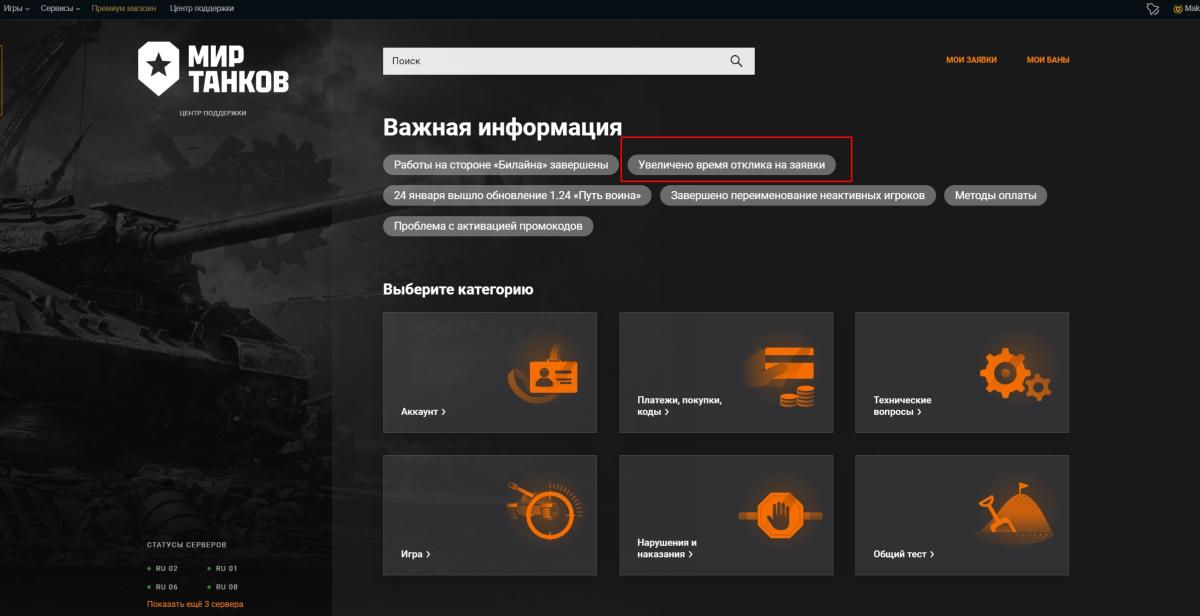Open Увеличено время отклика на заявки notice
Screen dimensions: 1200x616
(x=732, y=164)
